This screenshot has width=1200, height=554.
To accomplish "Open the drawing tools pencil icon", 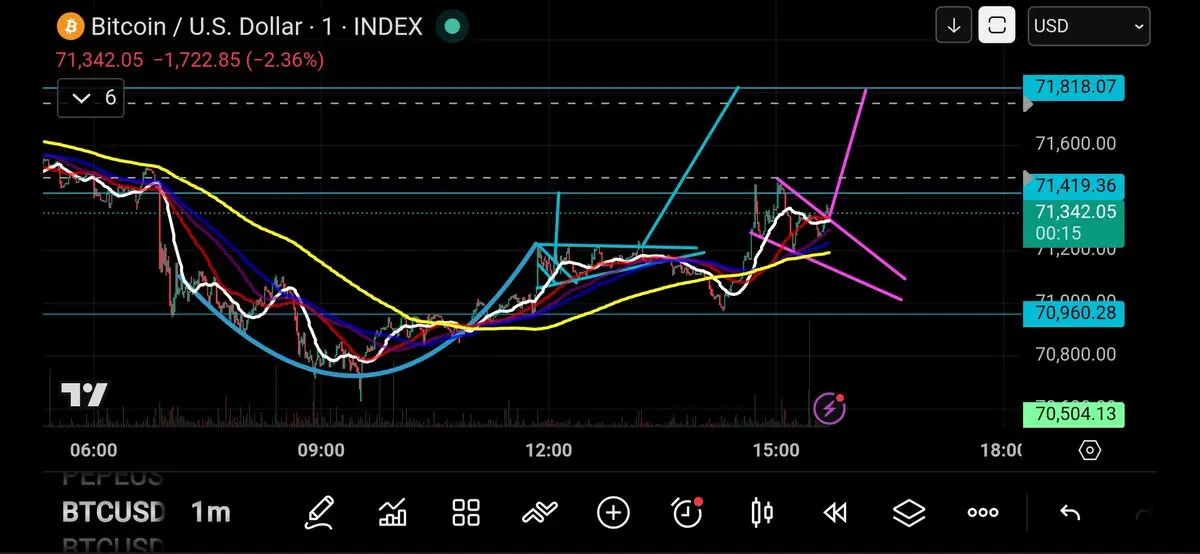I will click(x=319, y=513).
